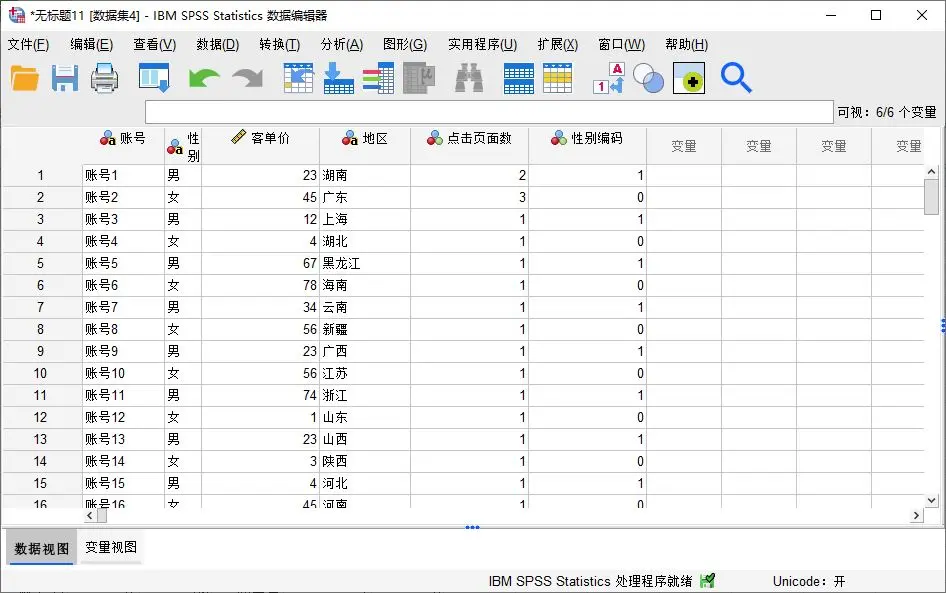
Task: Click the Unicode: 开 status text
Action: pos(808,582)
